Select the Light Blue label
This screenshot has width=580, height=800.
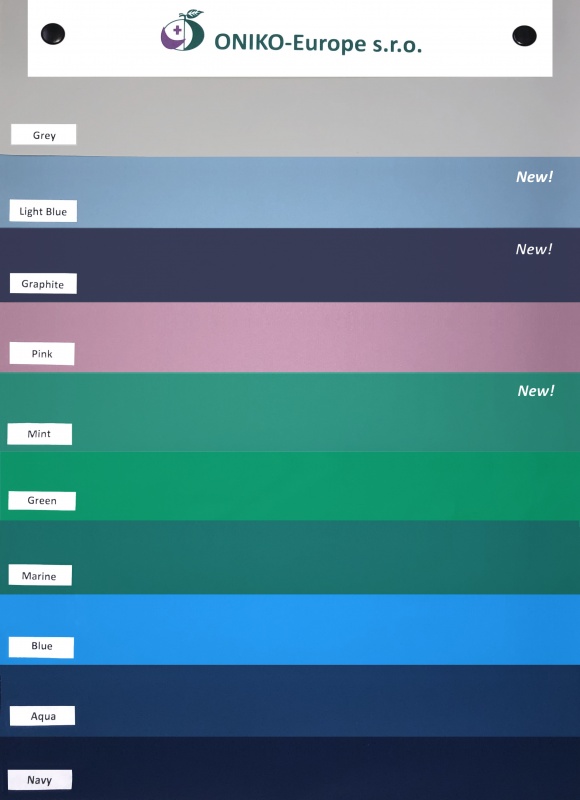pos(43,211)
